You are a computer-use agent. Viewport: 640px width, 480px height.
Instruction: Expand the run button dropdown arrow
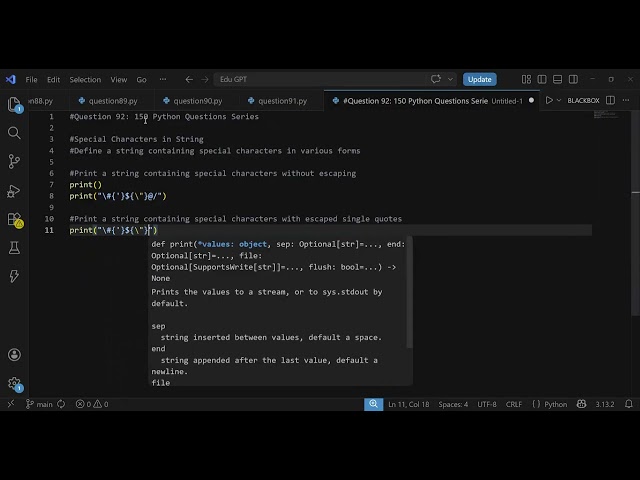[559, 100]
